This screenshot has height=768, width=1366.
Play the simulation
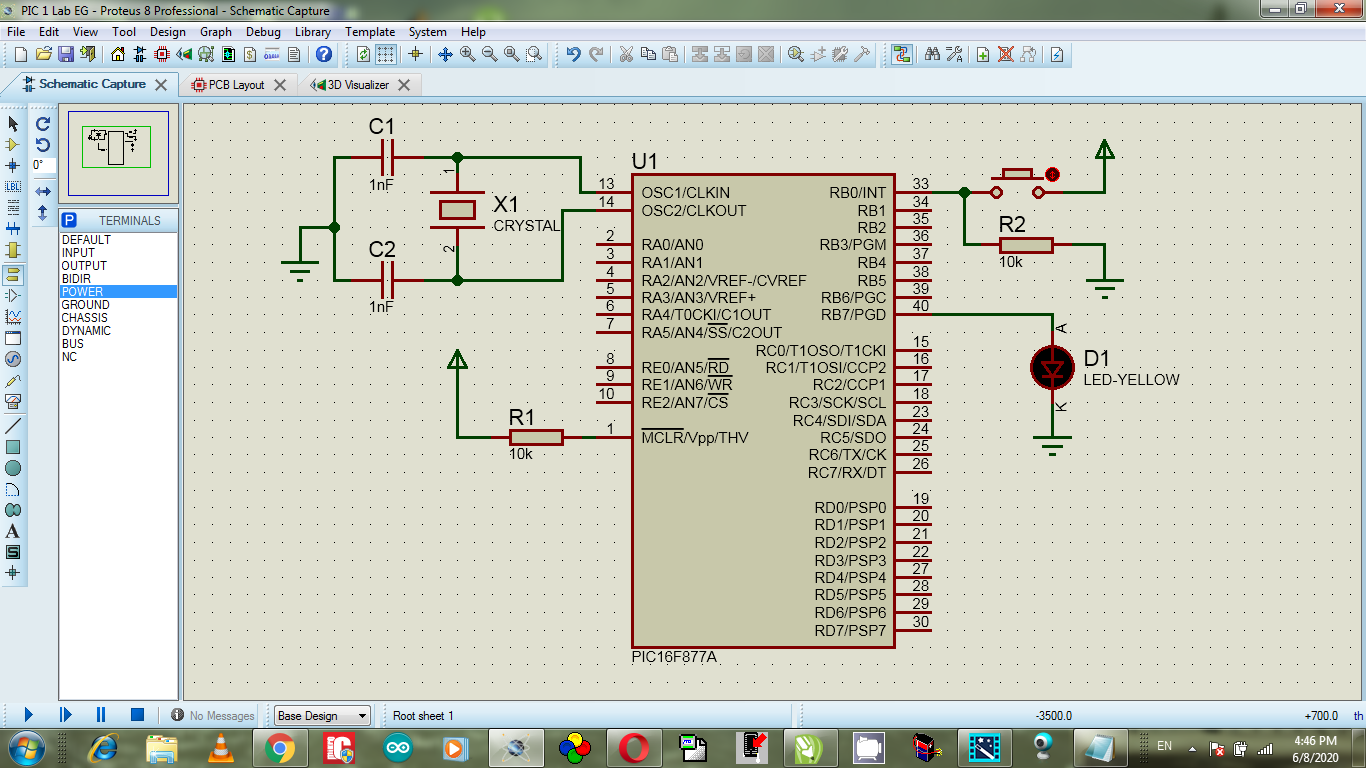[28, 715]
